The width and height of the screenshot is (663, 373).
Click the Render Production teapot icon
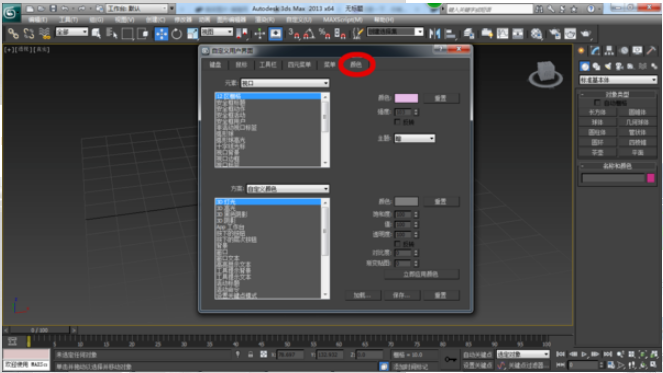click(x=586, y=34)
